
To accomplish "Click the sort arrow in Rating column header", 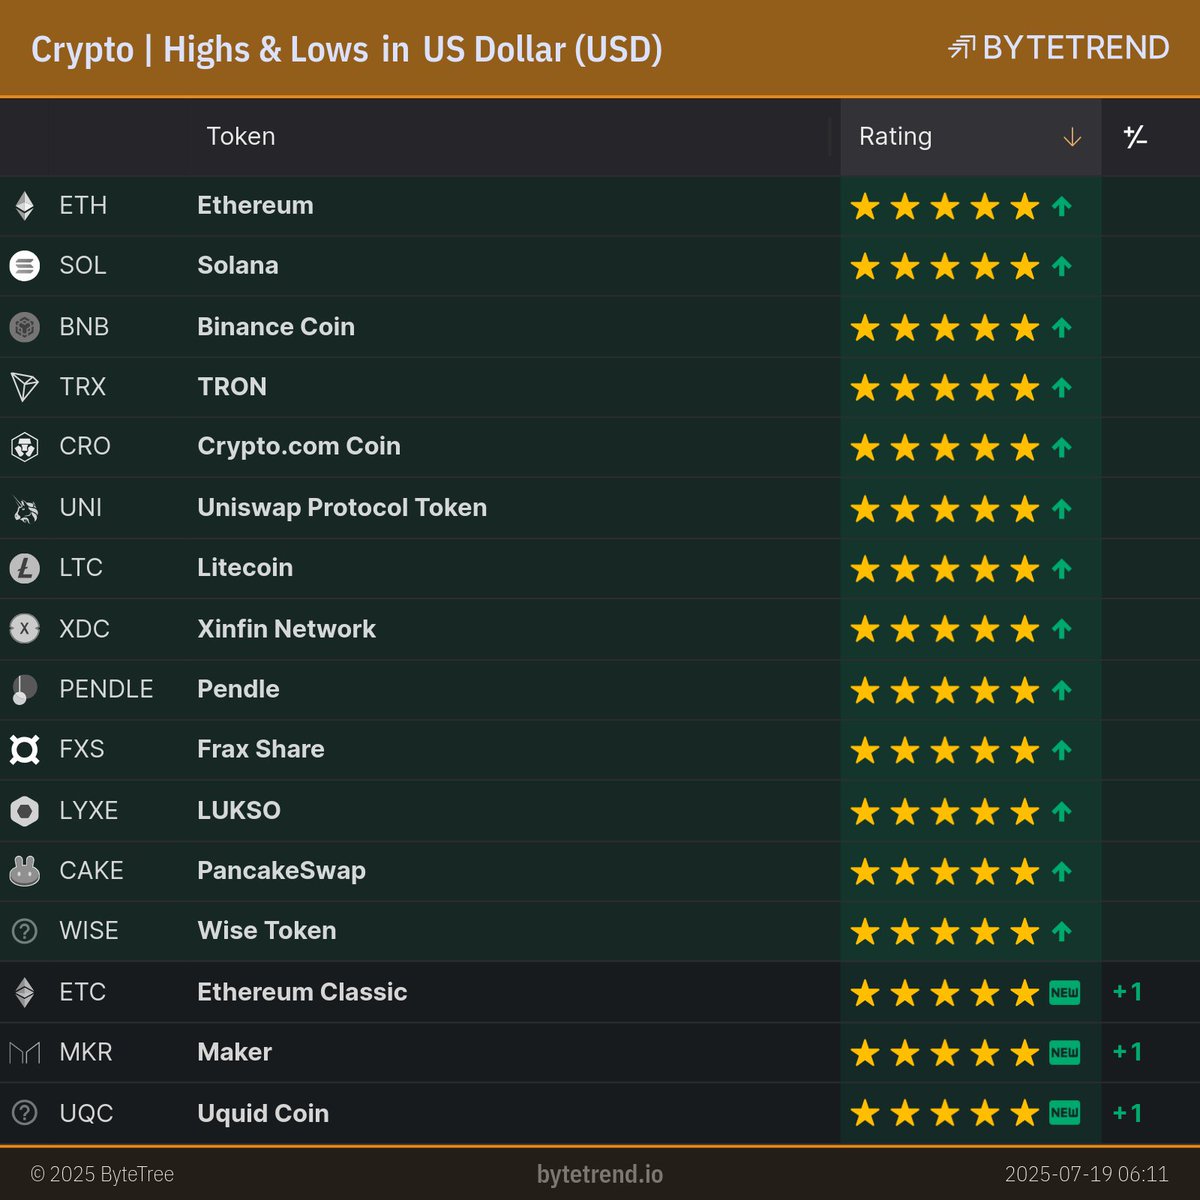I will coord(1072,137).
